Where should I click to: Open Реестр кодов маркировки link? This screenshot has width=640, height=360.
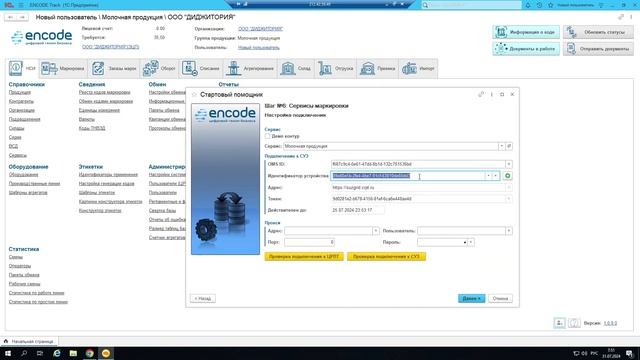pos(104,92)
